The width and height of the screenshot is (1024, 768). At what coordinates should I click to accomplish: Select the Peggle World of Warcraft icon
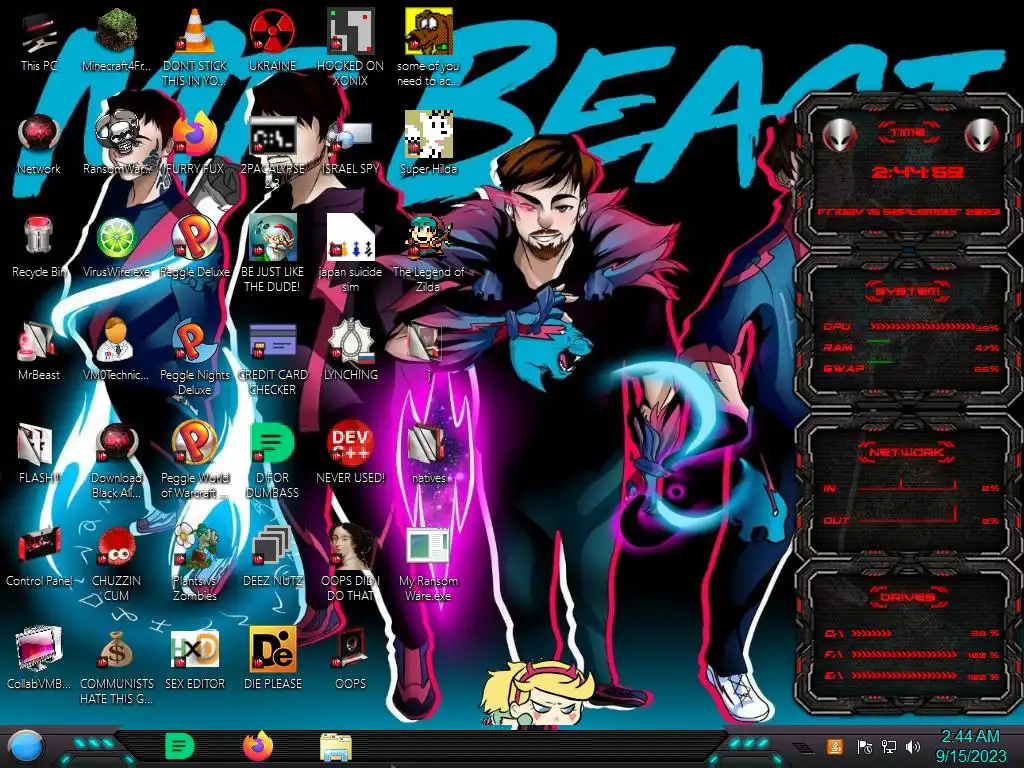[x=195, y=445]
